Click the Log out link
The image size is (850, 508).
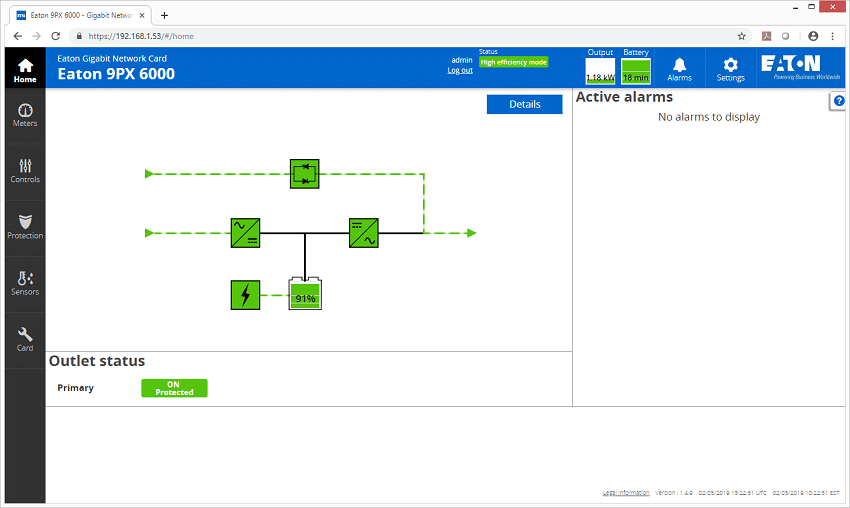(460, 70)
